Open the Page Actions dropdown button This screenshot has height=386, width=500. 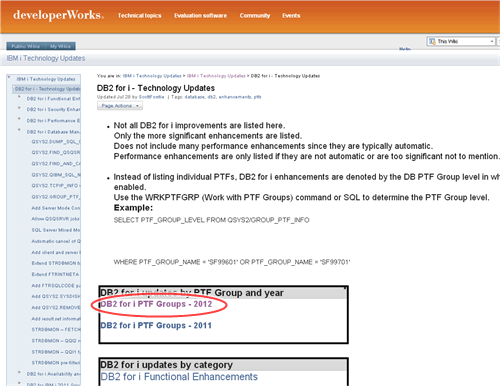click(x=120, y=106)
